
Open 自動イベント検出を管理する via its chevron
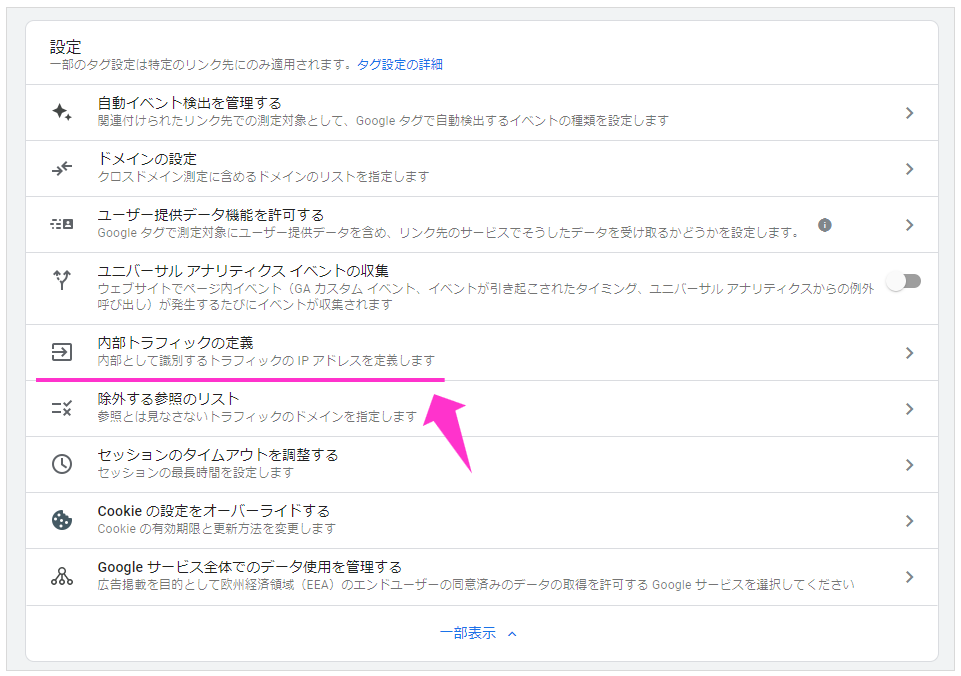tap(910, 113)
